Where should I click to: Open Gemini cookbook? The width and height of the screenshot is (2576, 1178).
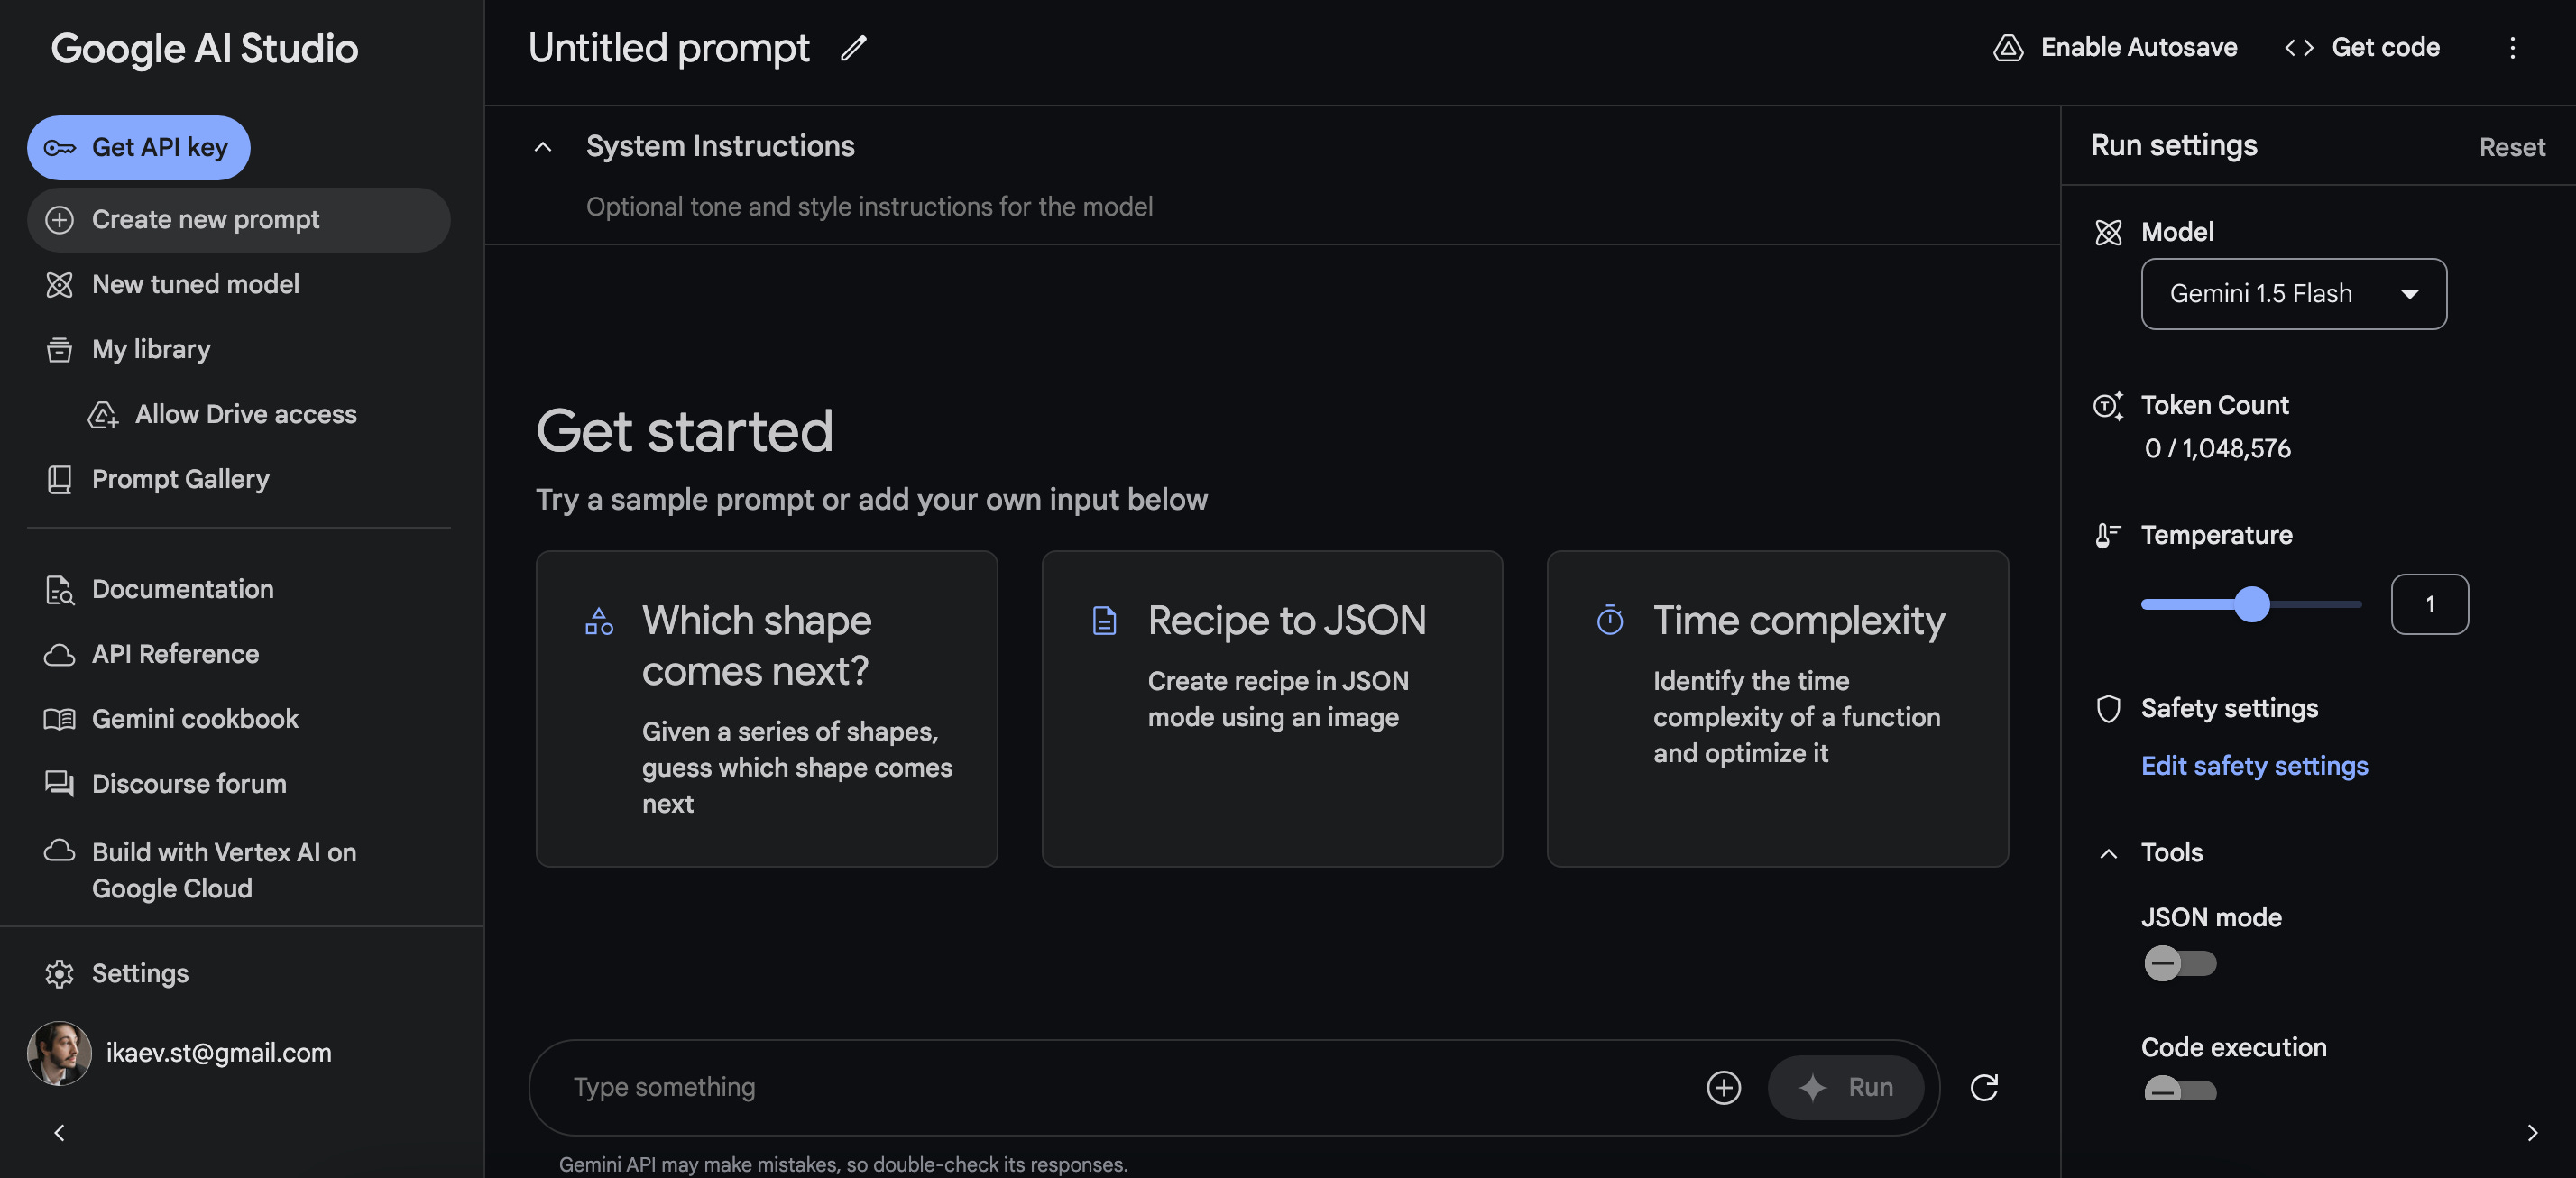[x=238, y=720]
